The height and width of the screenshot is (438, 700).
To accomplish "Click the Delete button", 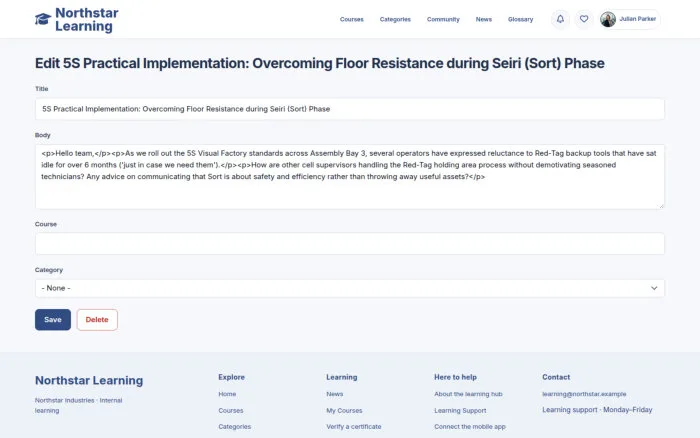I will [x=97, y=320].
